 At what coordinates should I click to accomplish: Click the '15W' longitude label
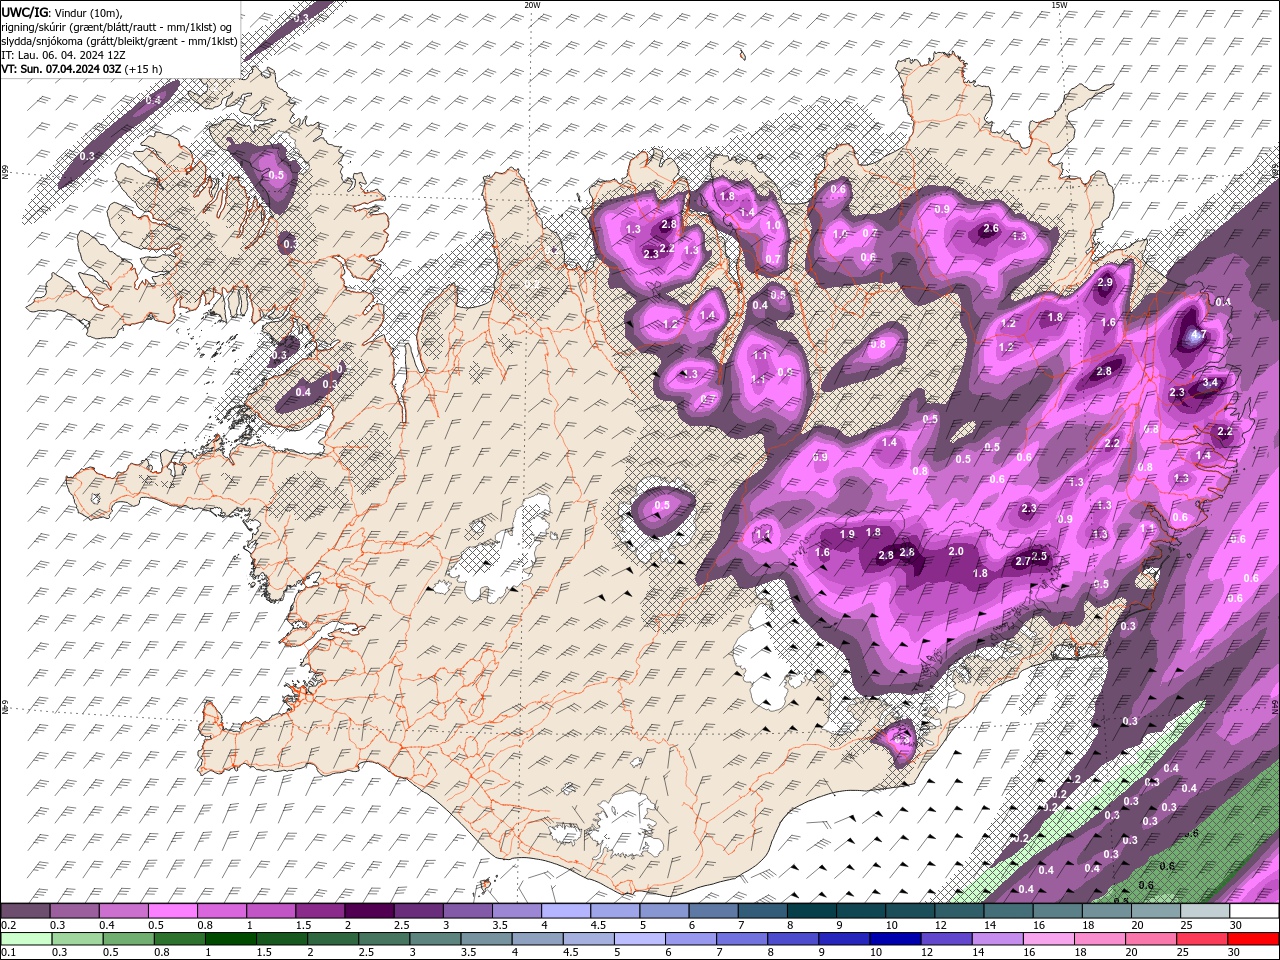[x=1059, y=5]
